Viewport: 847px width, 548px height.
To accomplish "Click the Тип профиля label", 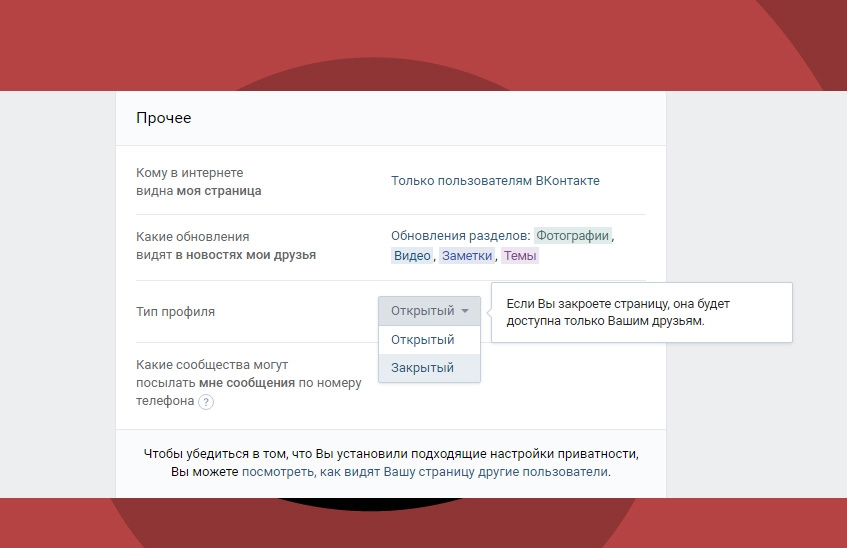I will [176, 312].
